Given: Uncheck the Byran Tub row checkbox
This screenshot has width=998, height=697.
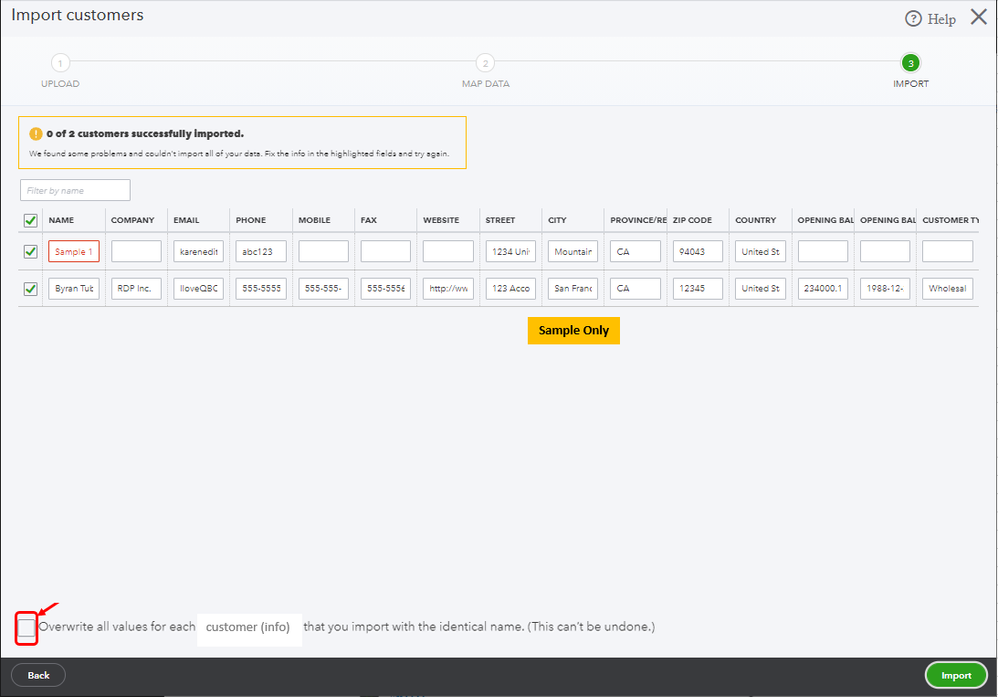Looking at the screenshot, I should click(31, 288).
